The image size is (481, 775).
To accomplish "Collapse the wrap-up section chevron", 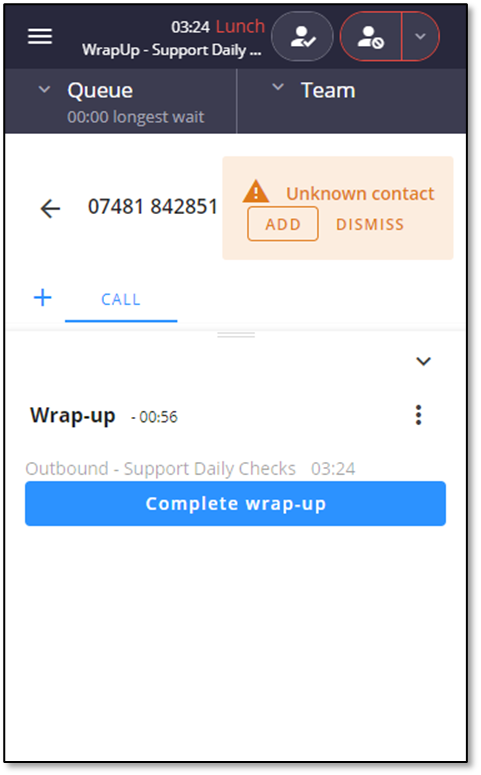I will (x=424, y=361).
